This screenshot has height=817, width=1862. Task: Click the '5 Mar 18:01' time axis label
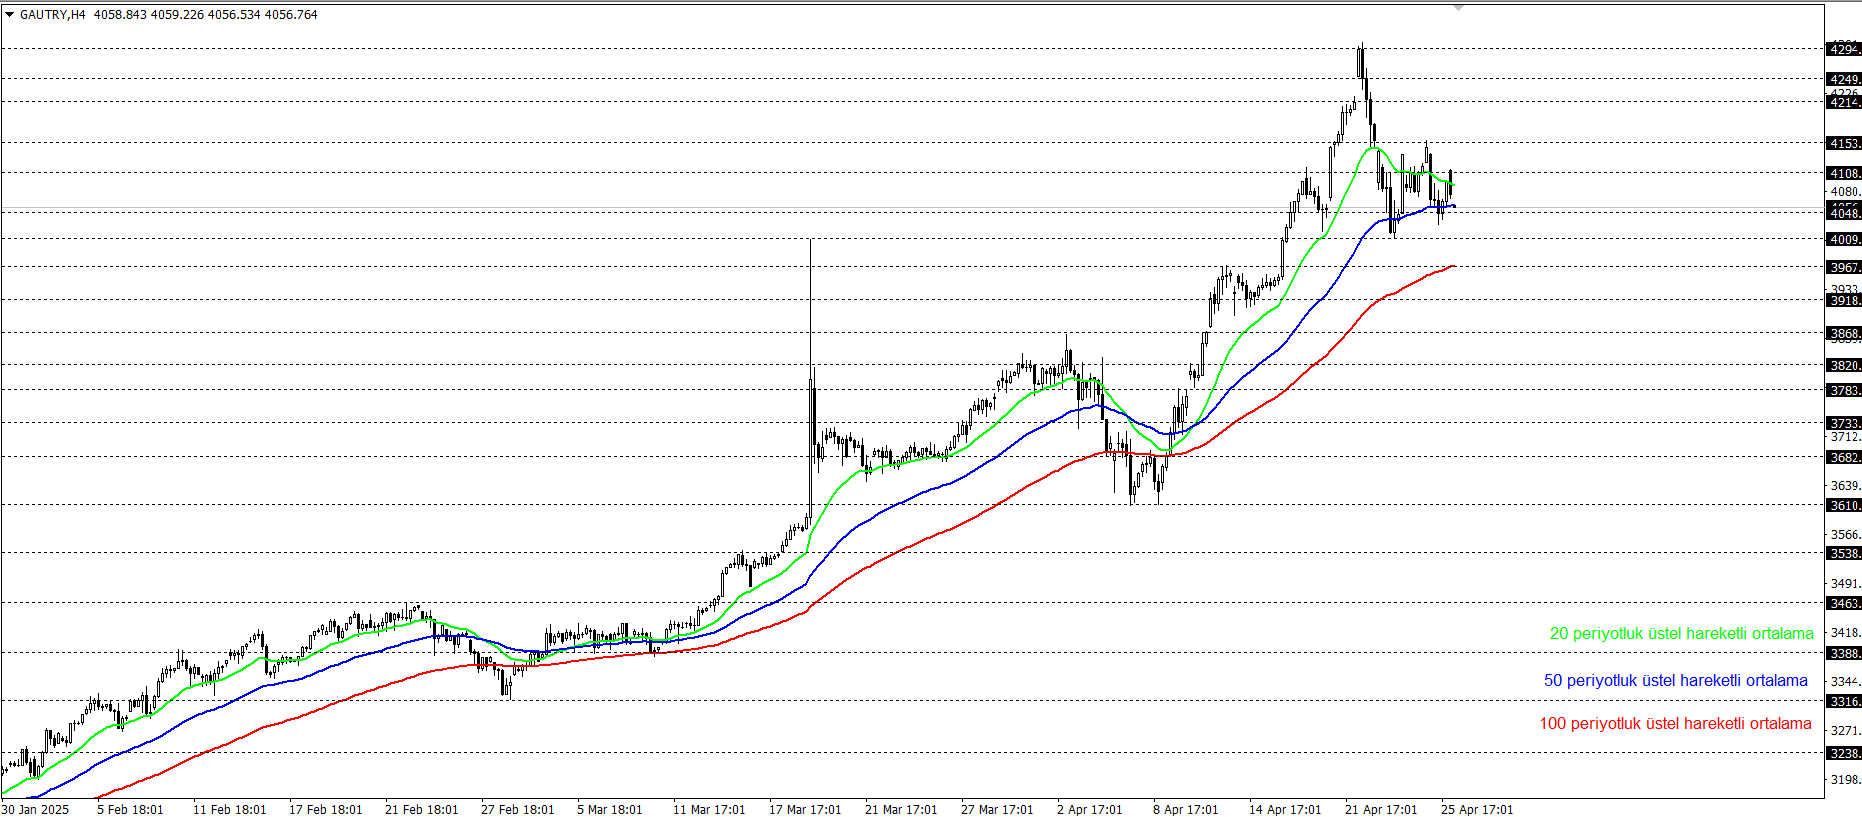pyautogui.click(x=610, y=810)
